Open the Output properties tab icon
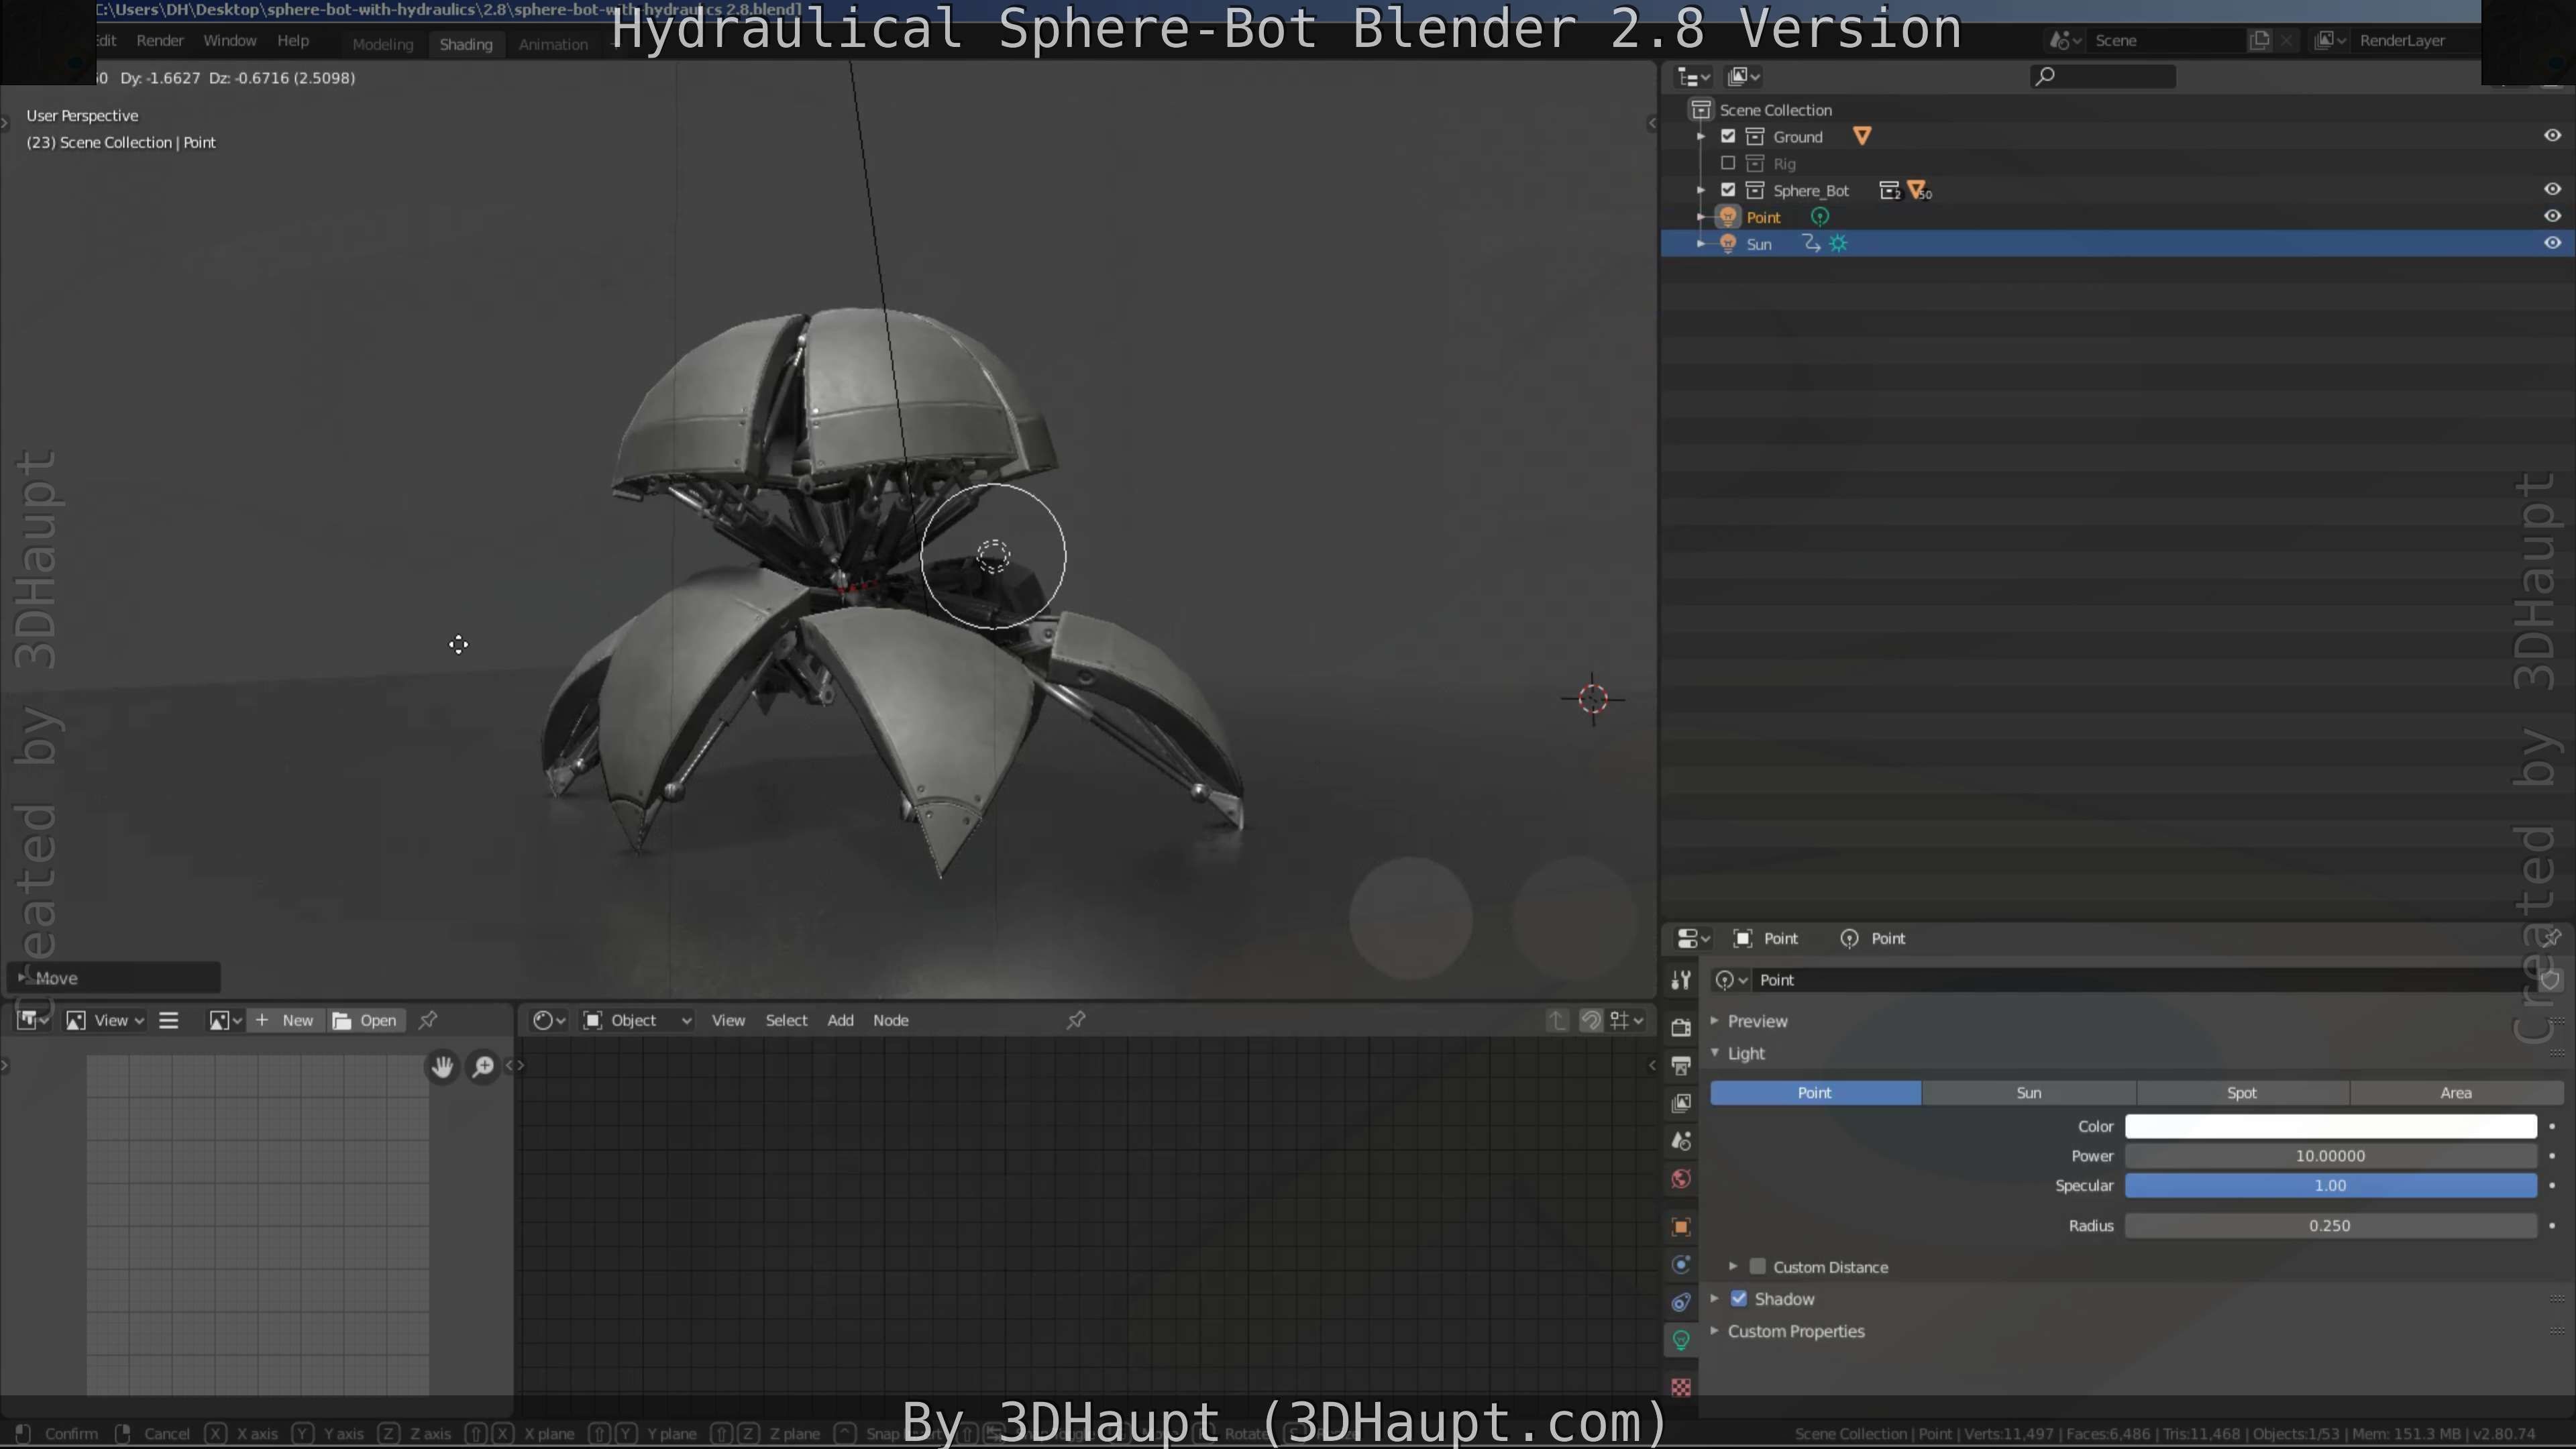The height and width of the screenshot is (1449, 2576). click(x=1681, y=1065)
